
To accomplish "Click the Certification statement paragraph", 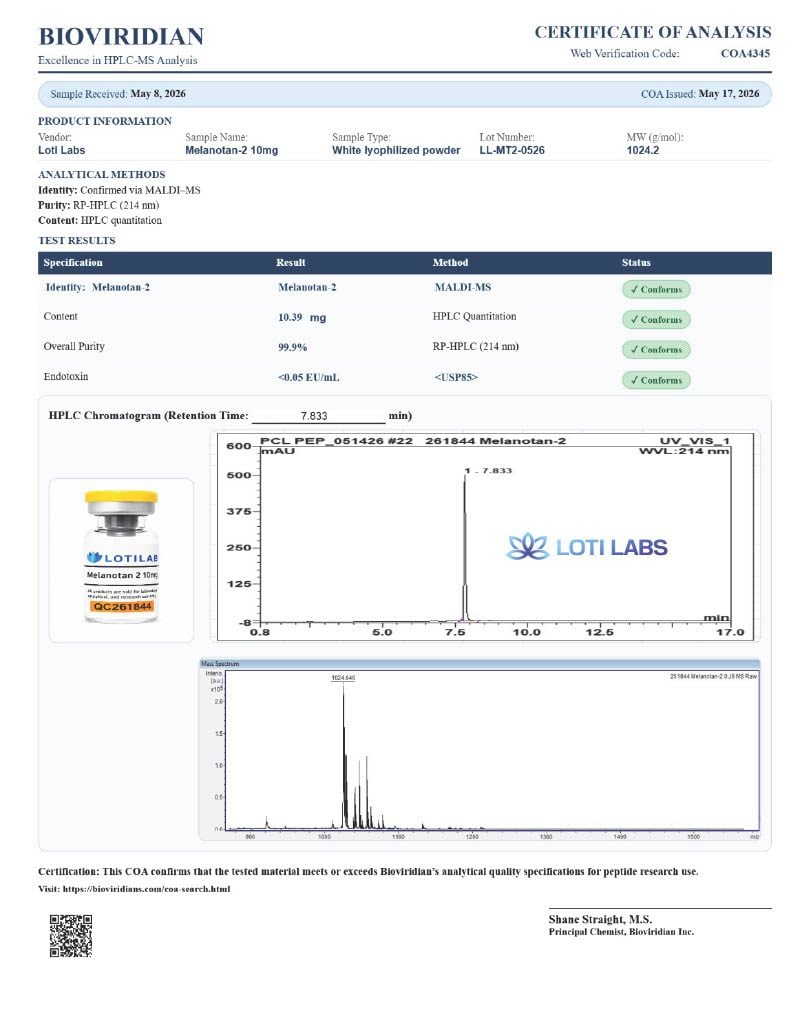I will click(368, 871).
